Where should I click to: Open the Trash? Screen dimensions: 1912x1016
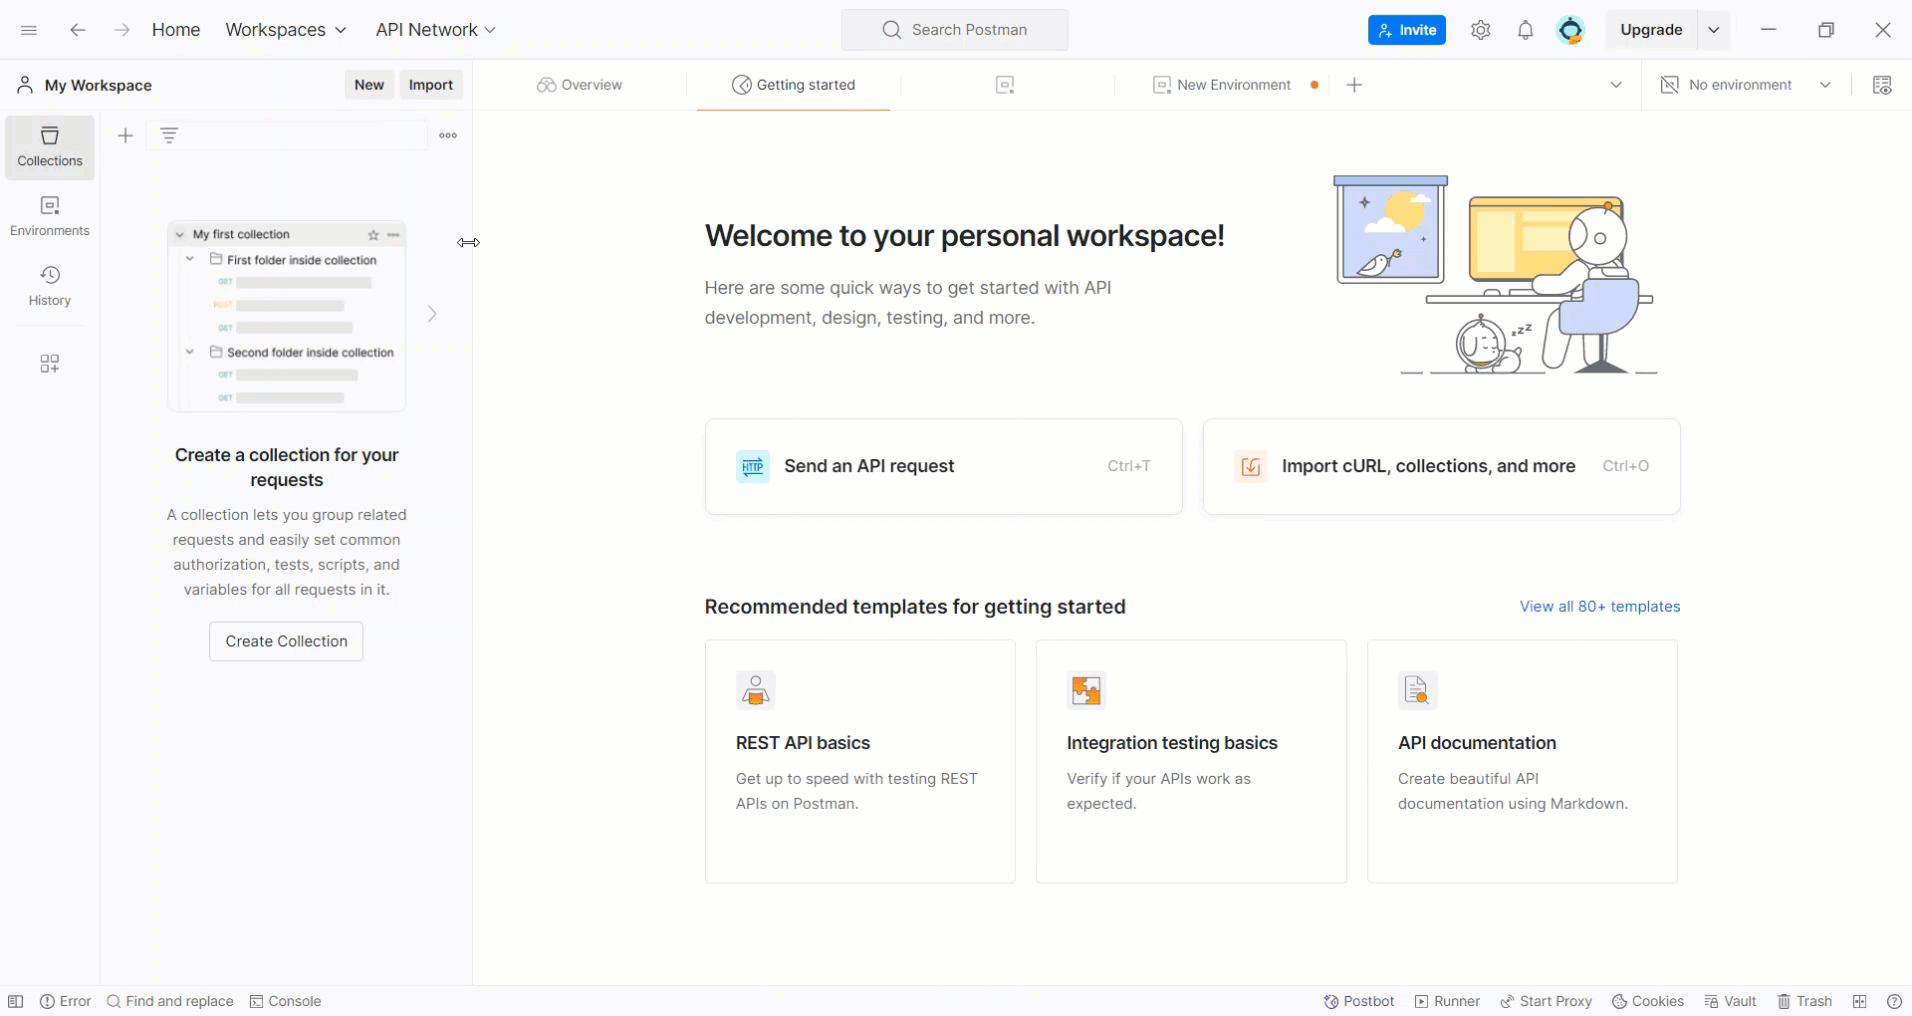[1804, 1001]
